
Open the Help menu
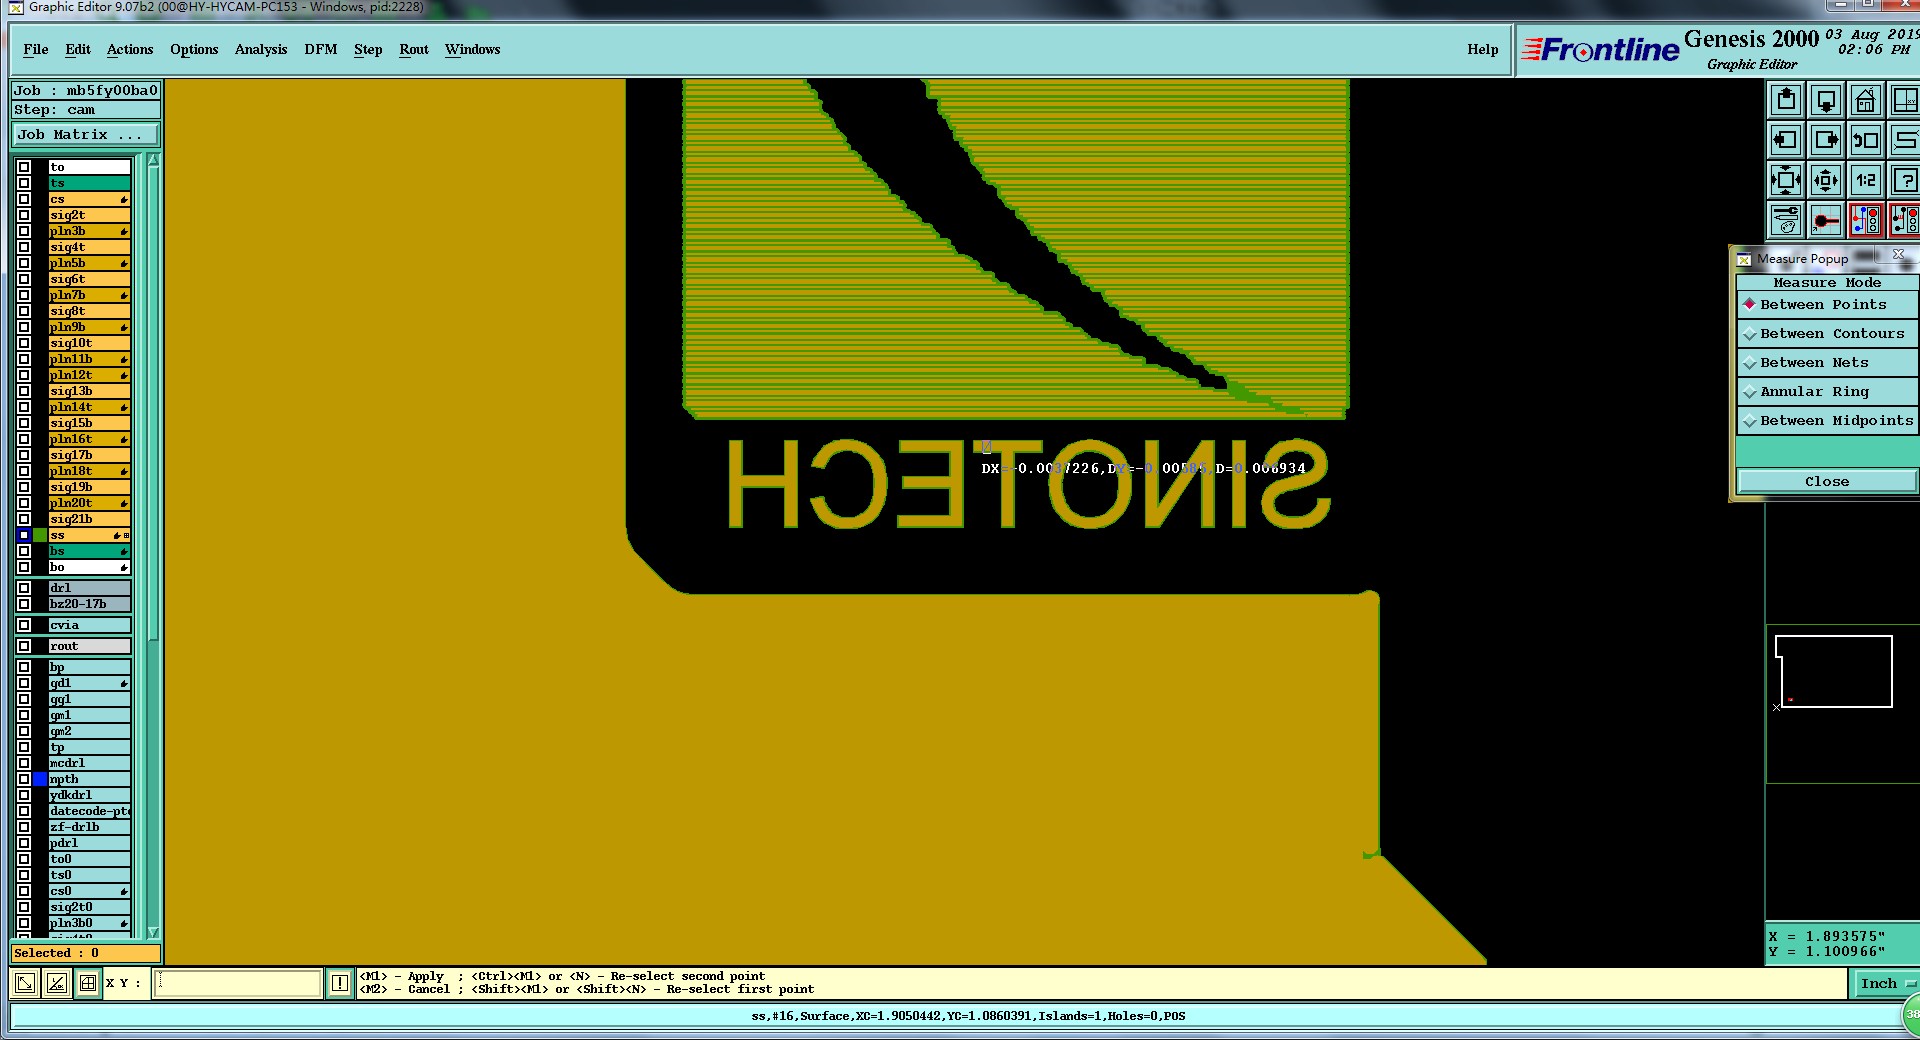(1483, 49)
